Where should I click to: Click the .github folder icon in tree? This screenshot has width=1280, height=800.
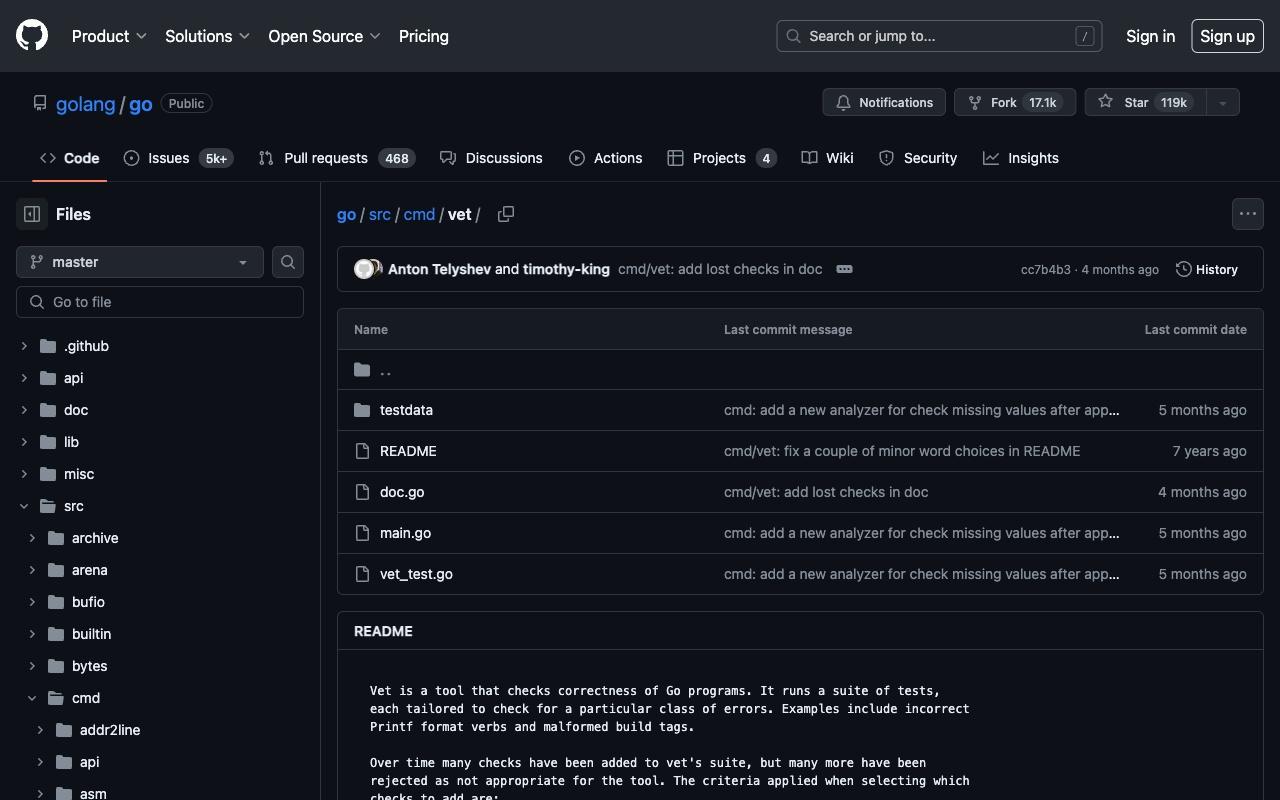tap(48, 346)
